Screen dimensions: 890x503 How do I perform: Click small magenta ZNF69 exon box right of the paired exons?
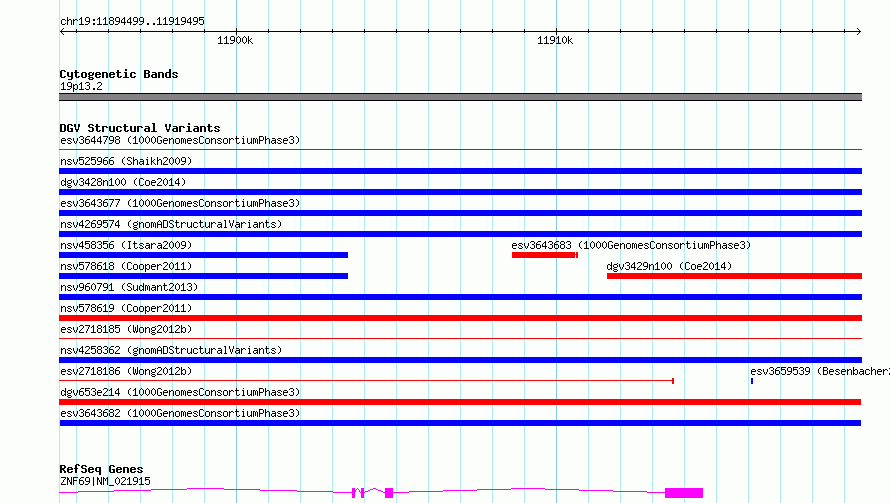(389, 493)
